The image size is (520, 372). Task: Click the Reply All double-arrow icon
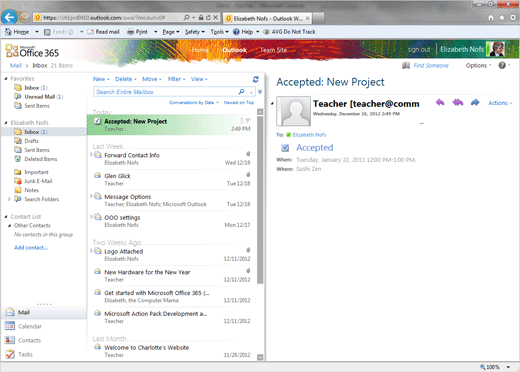tap(458, 102)
